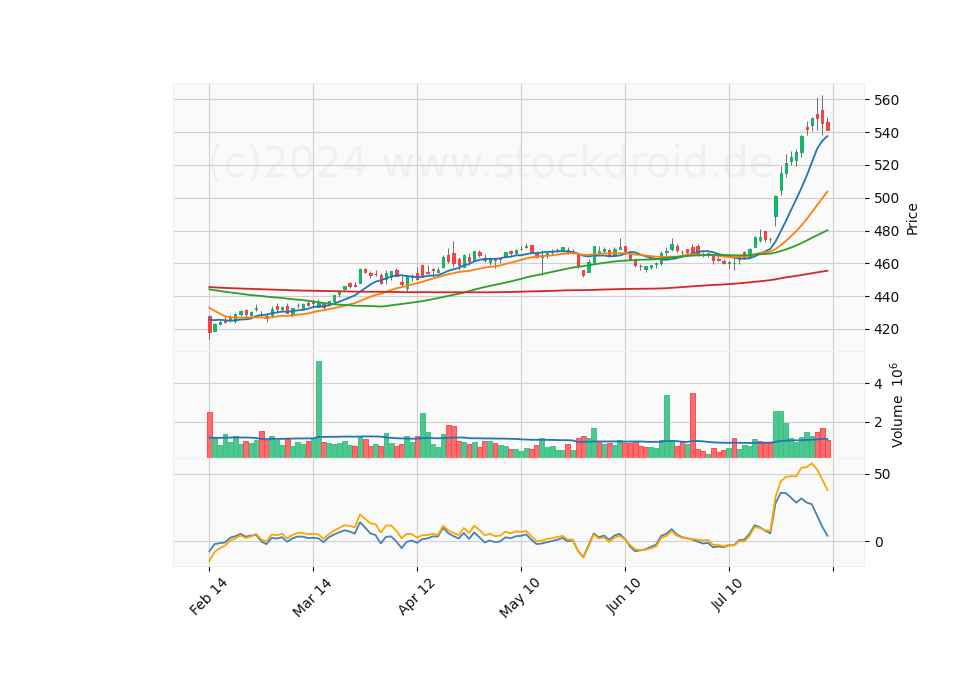
Task: Click the right end of the red moving average line
Action: click(x=828, y=271)
